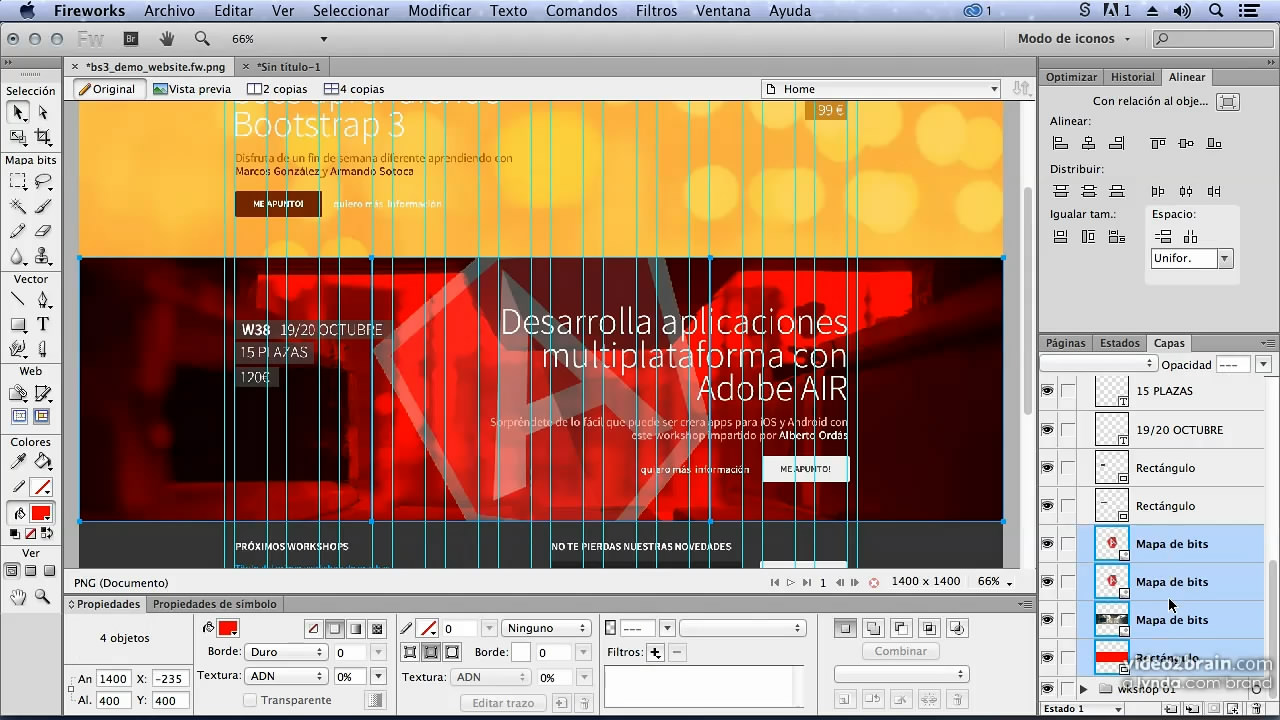Toggle eye of wkshop 01 layer
This screenshot has width=1280, height=720.
[x=1047, y=688]
